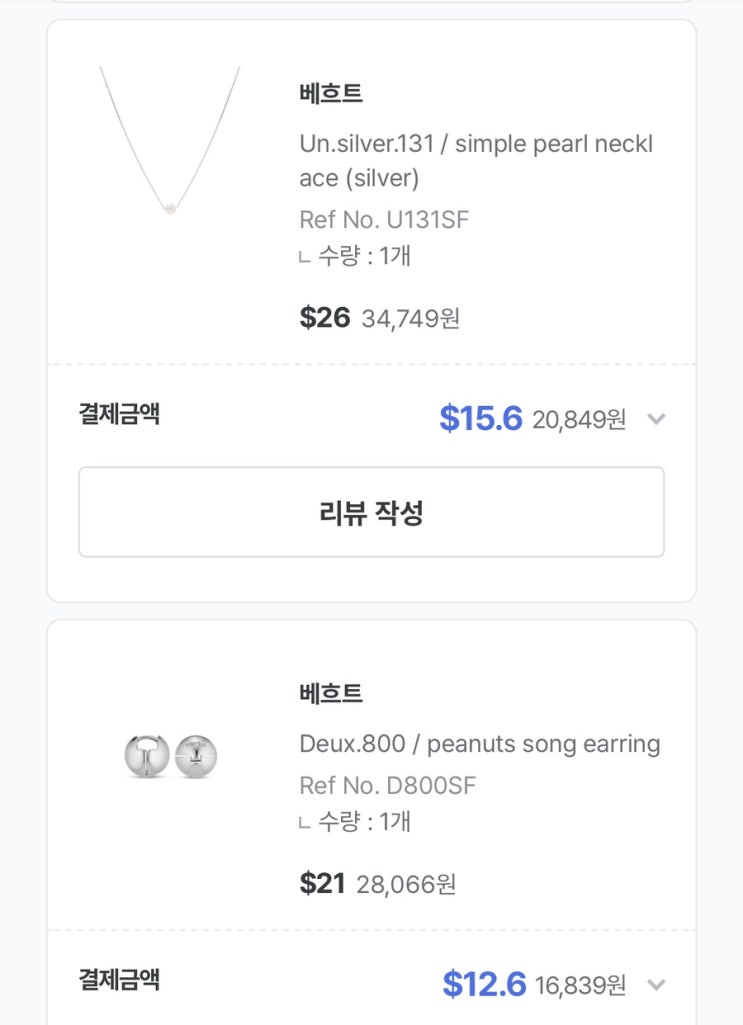Tap the 결제금액 label in the necklace card

tap(119, 414)
